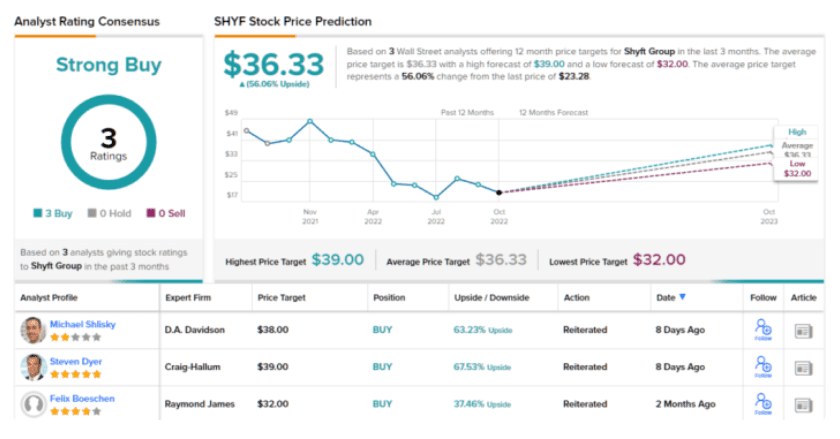
Task: Open Michael Shlisky analyst profile link
Action: point(83,325)
